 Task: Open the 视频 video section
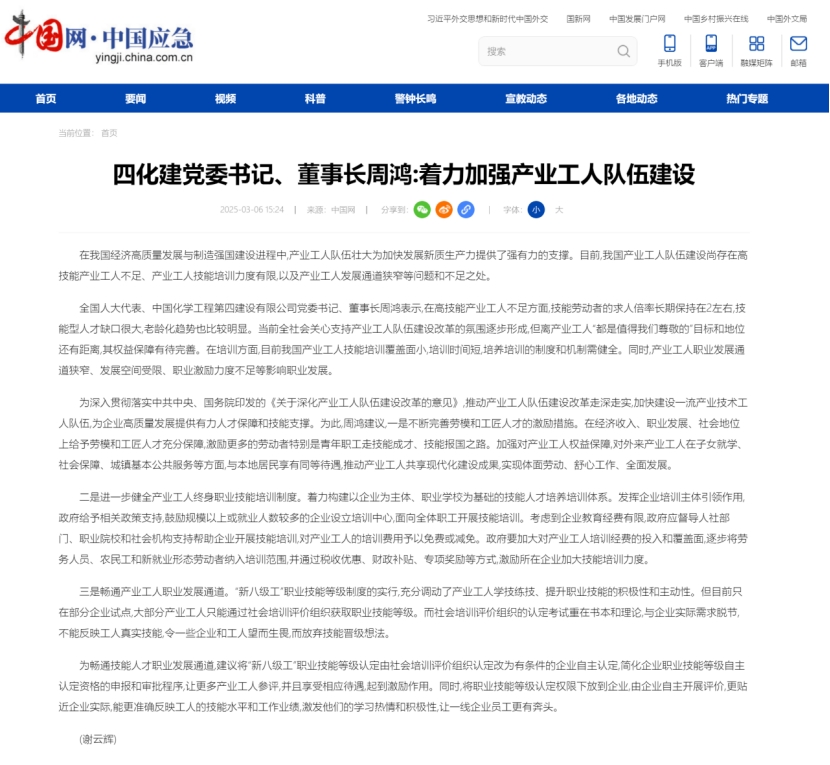tap(225, 98)
